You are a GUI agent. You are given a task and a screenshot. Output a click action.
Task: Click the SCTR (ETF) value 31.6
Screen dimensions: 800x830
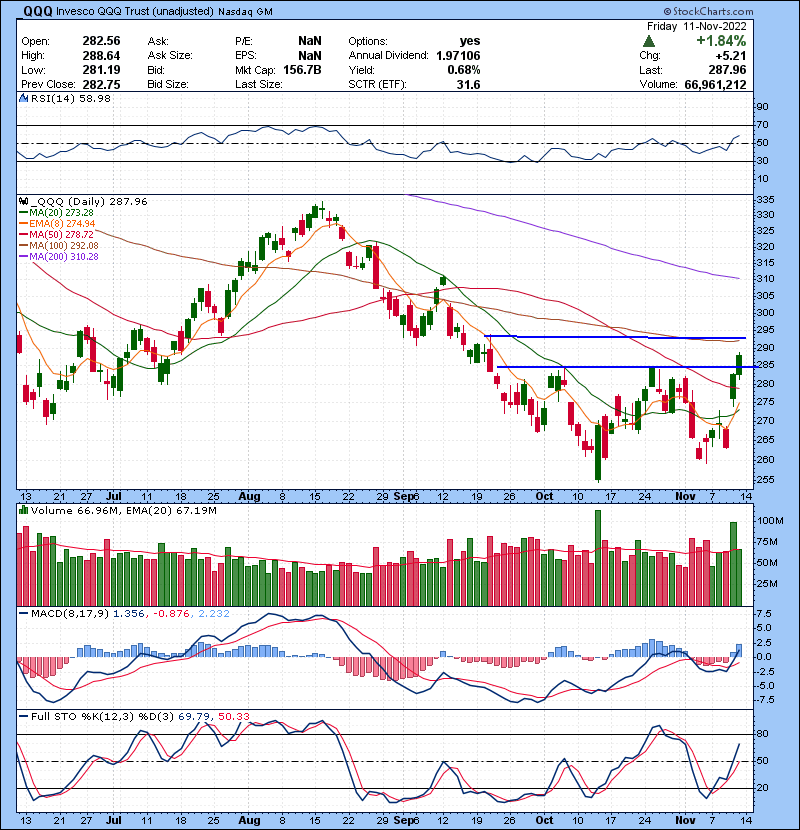(x=469, y=85)
